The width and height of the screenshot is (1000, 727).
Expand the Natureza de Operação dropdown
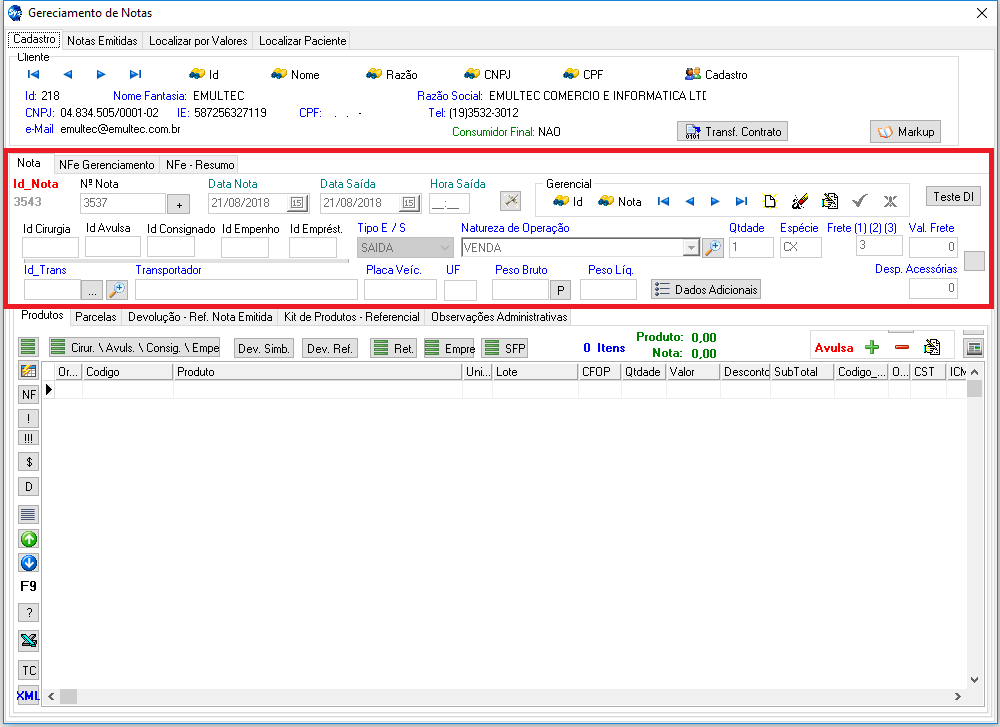click(x=690, y=248)
